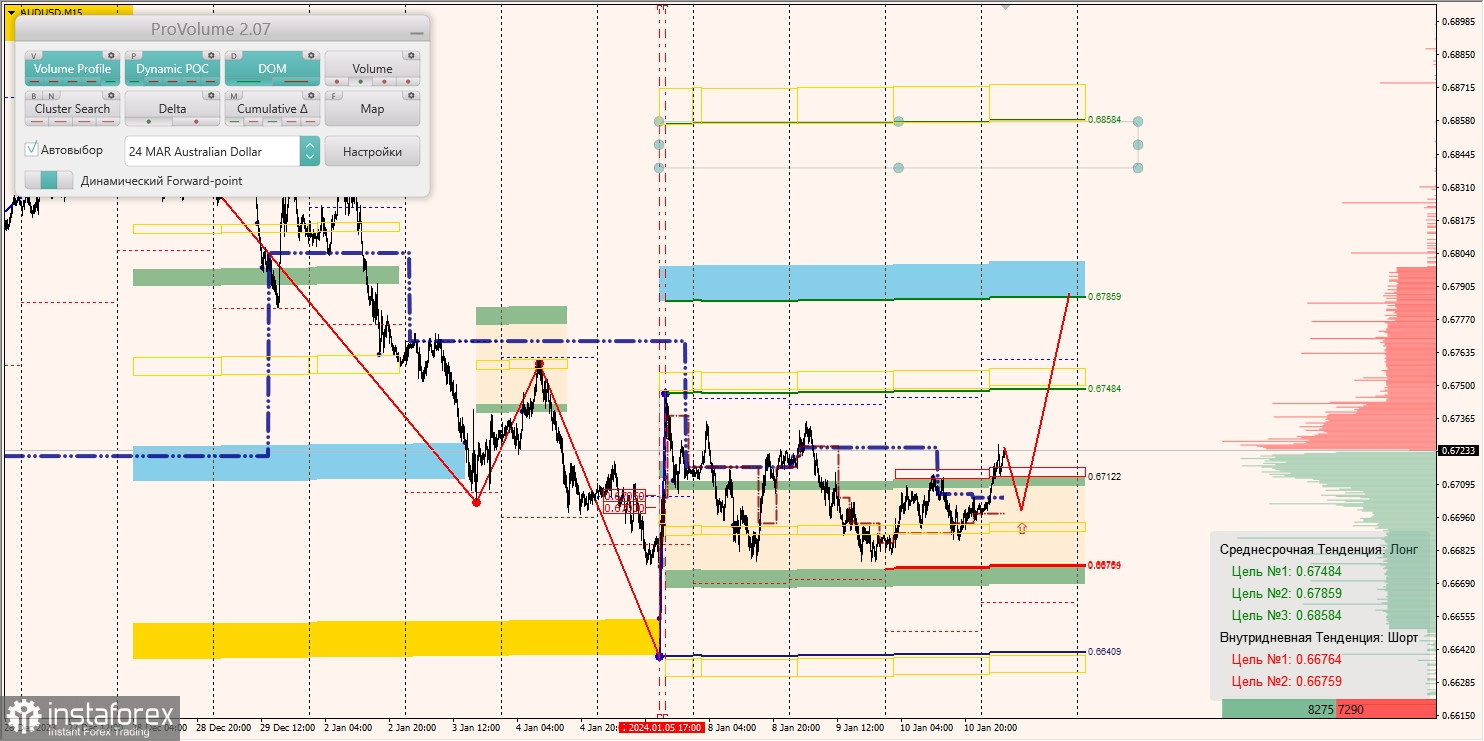Viewport: 1484px width, 741px height.
Task: Select the yellow zone near 0.66409
Action: point(395,639)
